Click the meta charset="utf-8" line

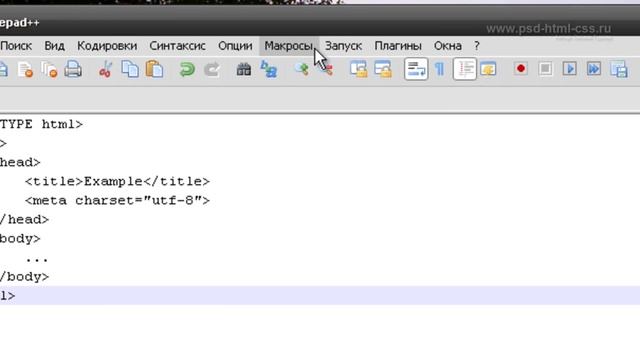(x=117, y=200)
